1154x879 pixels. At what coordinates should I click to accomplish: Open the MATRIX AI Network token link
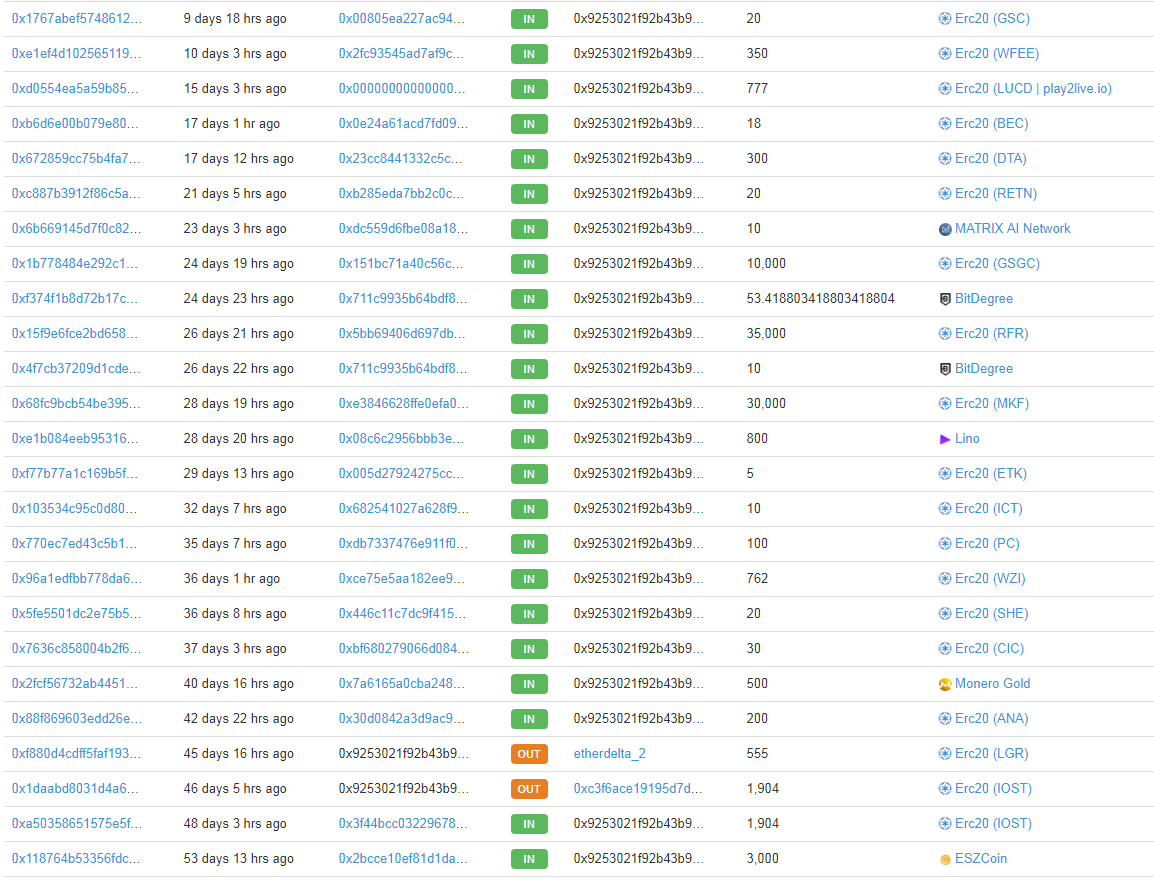(x=1013, y=229)
